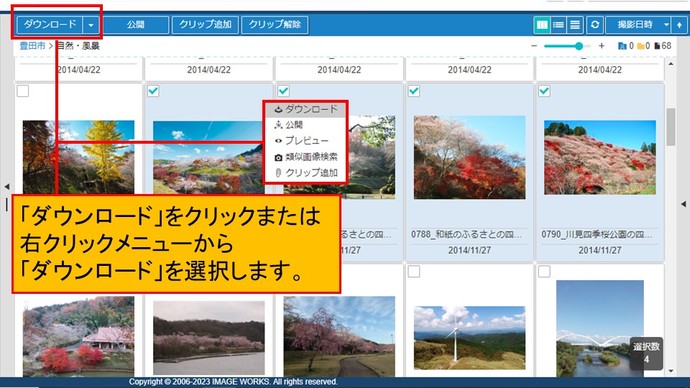Click the ダウンロード toolbar button
This screenshot has width=690, height=388.
click(x=49, y=25)
